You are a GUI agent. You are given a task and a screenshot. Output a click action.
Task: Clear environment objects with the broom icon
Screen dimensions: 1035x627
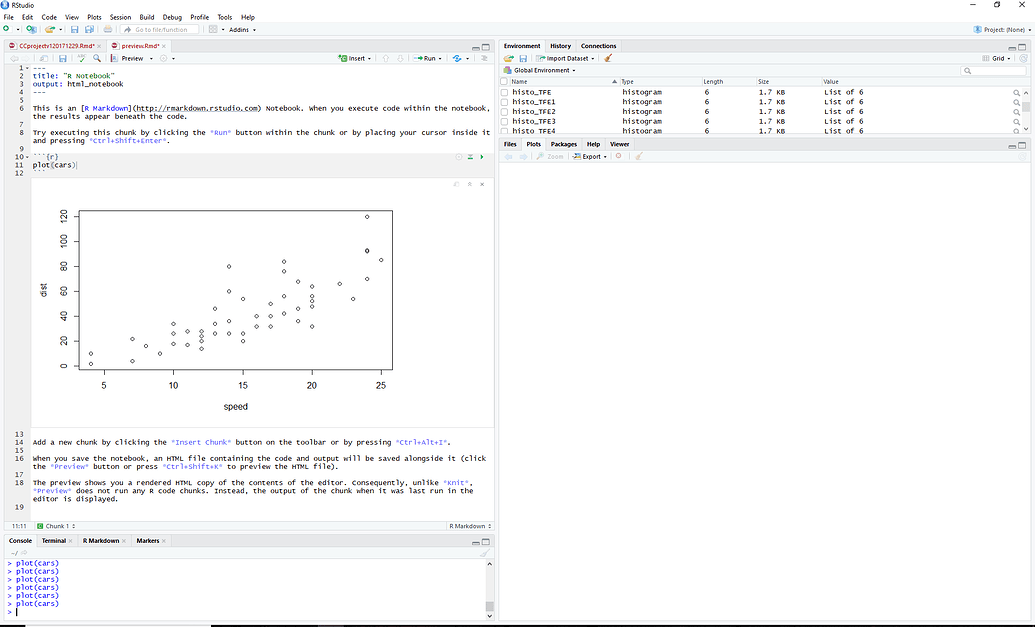click(608, 58)
